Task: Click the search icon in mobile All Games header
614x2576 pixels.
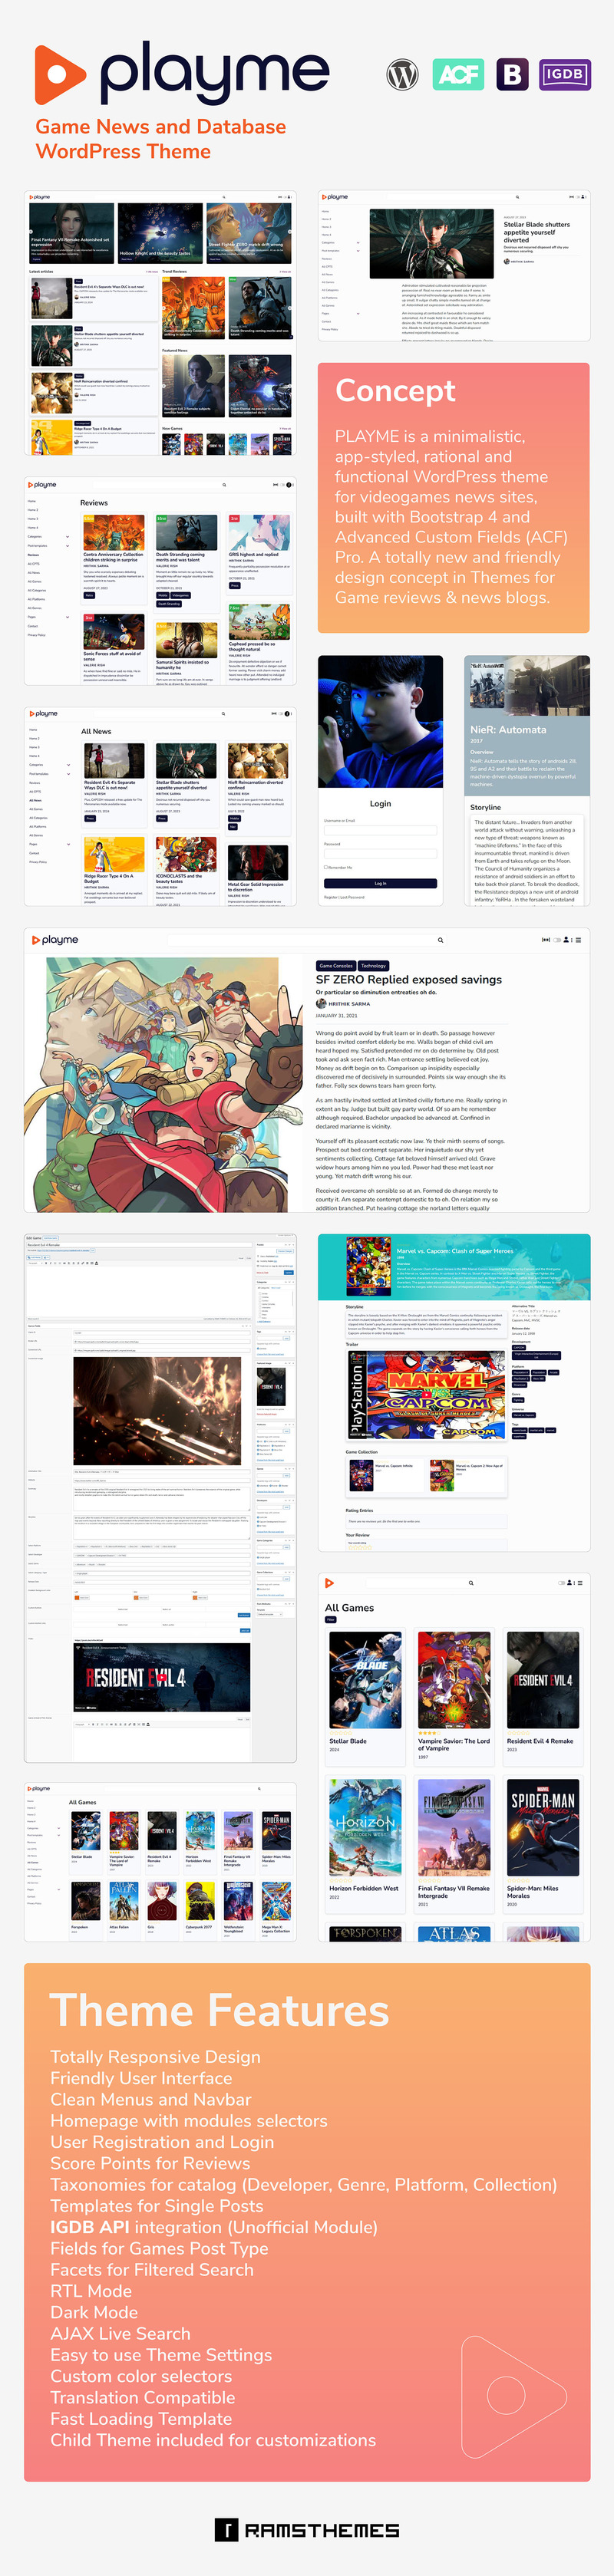Action: click(x=471, y=1583)
